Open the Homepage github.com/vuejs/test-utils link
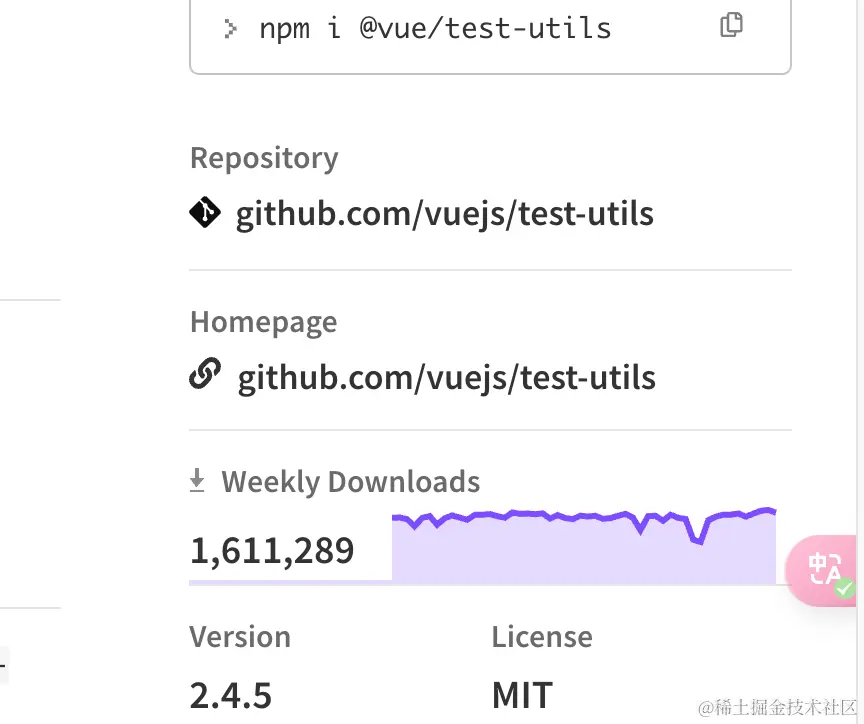The image size is (864, 724). (x=446, y=378)
